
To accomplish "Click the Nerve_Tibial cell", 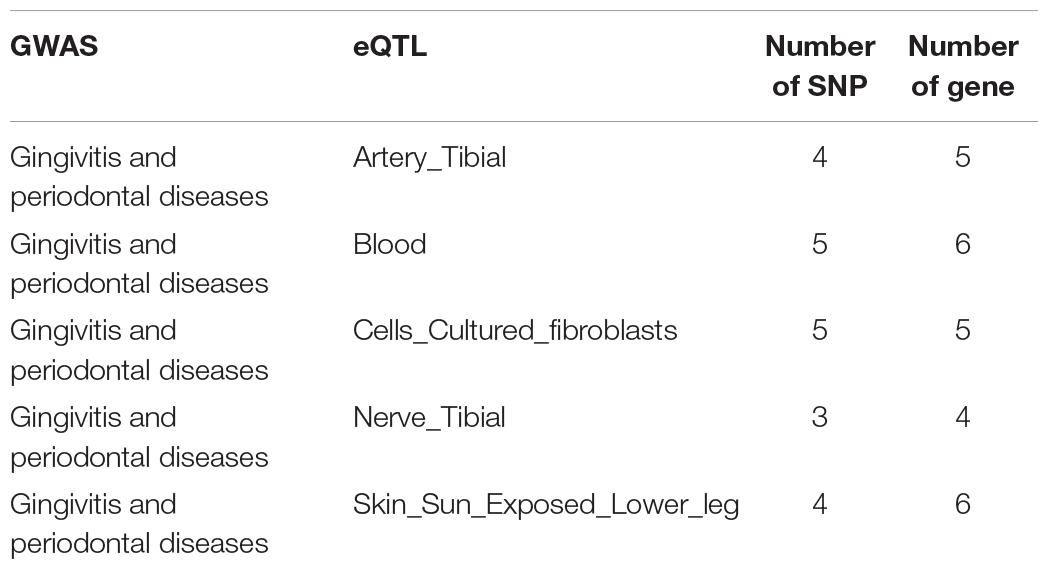I will [x=429, y=418].
